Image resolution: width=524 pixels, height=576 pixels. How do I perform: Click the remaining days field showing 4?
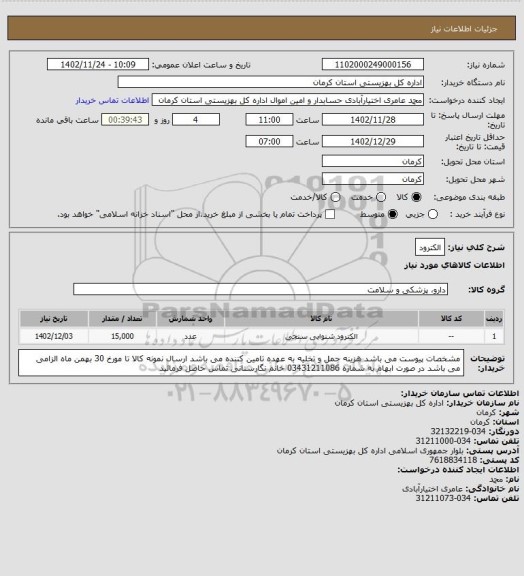(x=196, y=120)
